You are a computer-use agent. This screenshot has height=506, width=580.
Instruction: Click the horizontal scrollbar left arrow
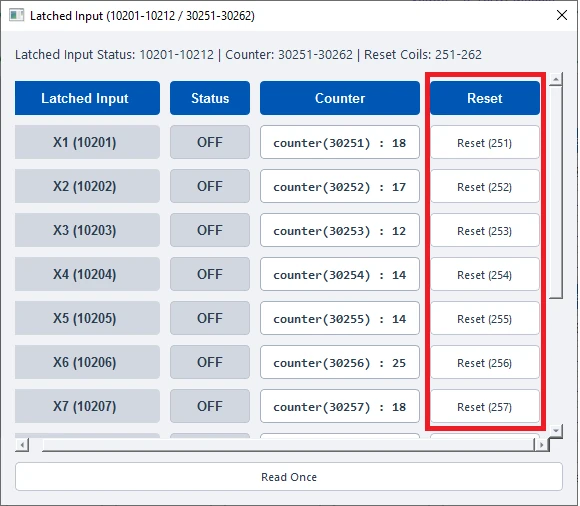[22, 445]
